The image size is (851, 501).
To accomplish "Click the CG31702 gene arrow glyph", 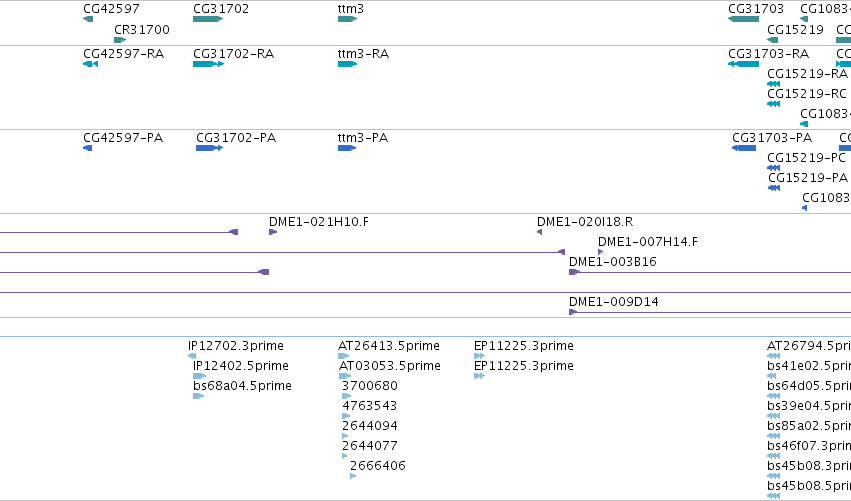I will point(208,19).
